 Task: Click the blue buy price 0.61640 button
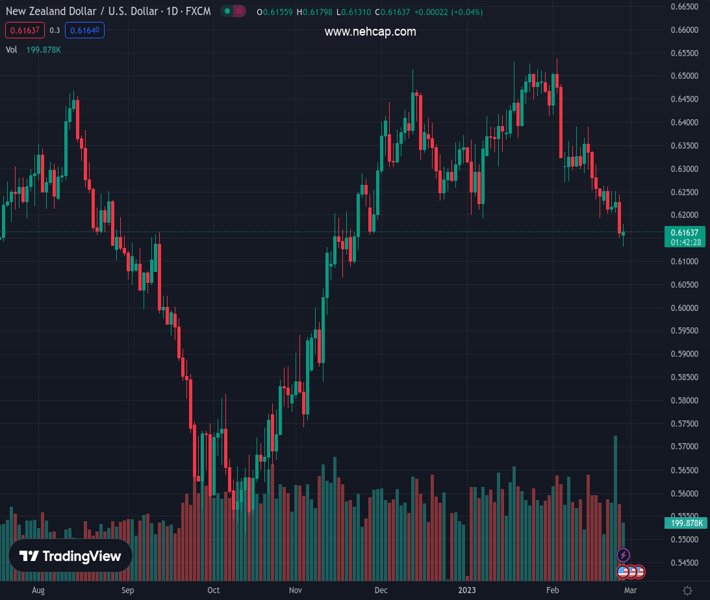coord(85,30)
